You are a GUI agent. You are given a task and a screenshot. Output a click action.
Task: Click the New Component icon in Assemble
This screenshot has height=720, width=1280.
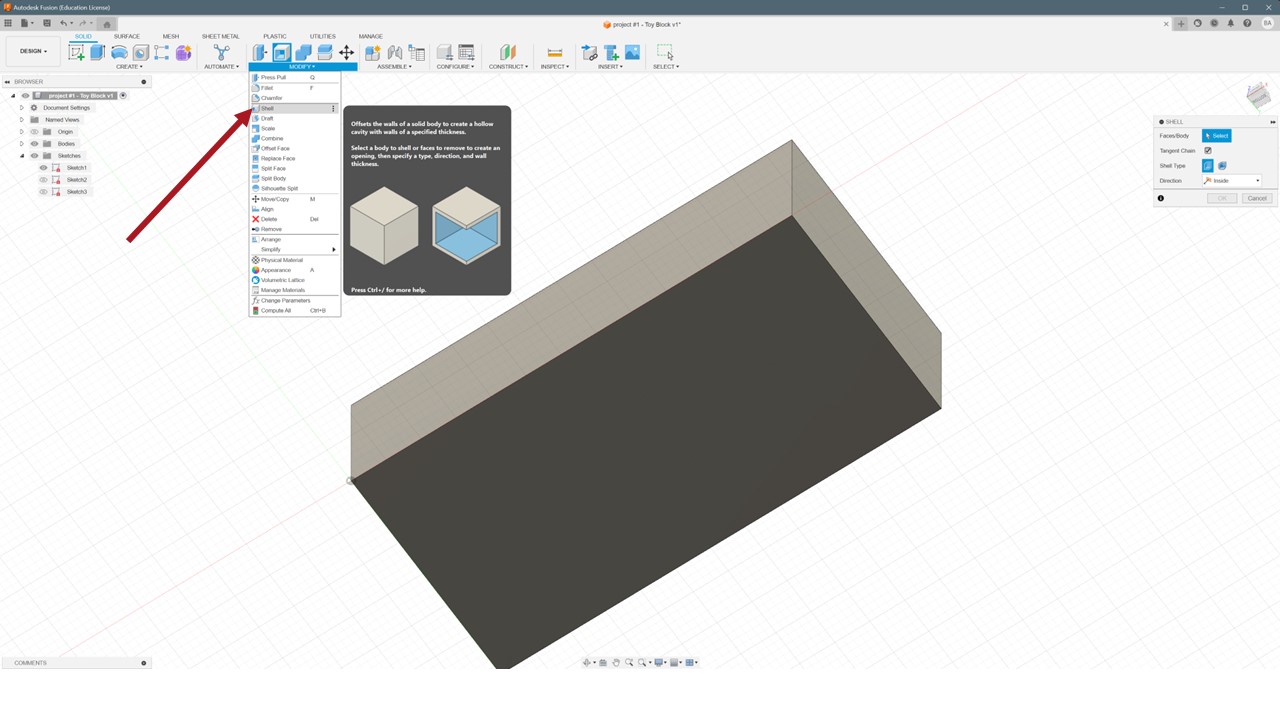(x=373, y=52)
